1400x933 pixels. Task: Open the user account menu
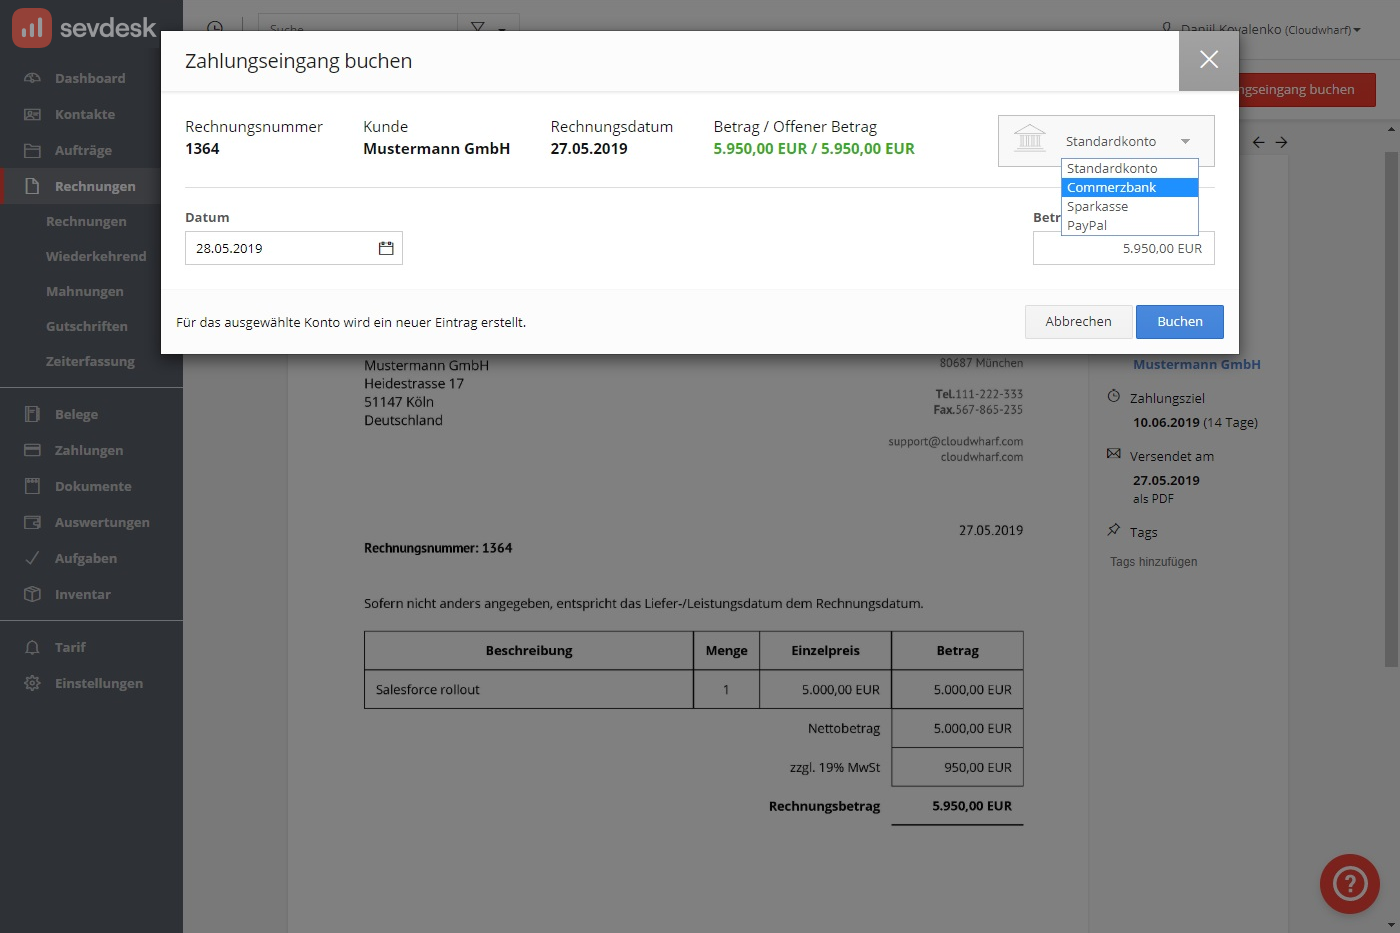click(1261, 29)
